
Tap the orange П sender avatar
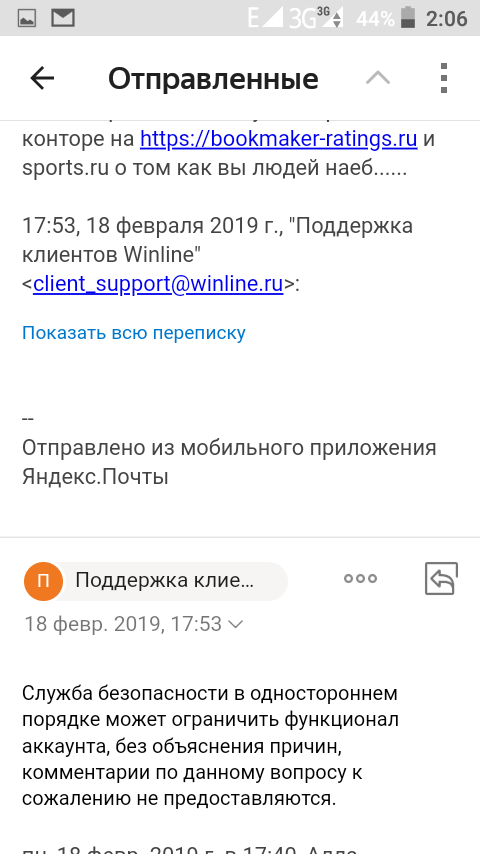click(x=44, y=581)
